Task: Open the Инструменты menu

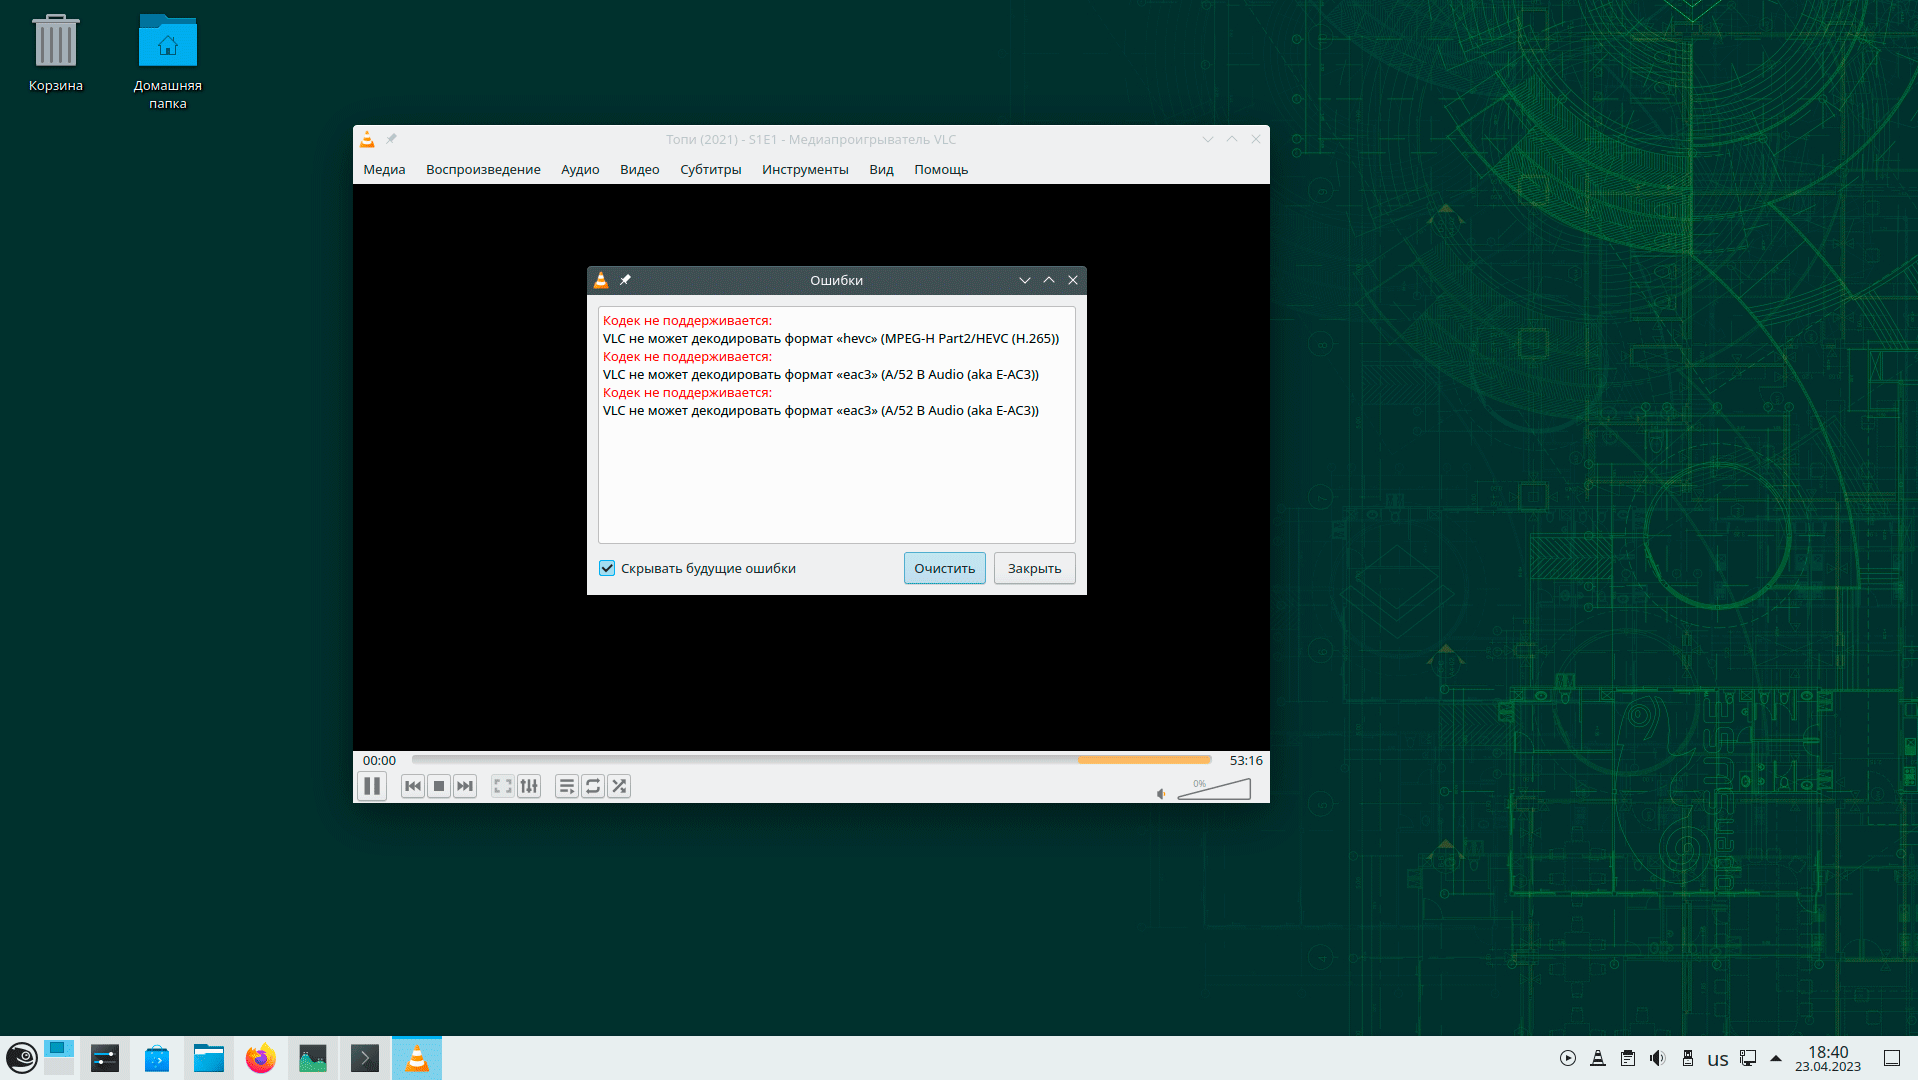Action: pos(805,170)
